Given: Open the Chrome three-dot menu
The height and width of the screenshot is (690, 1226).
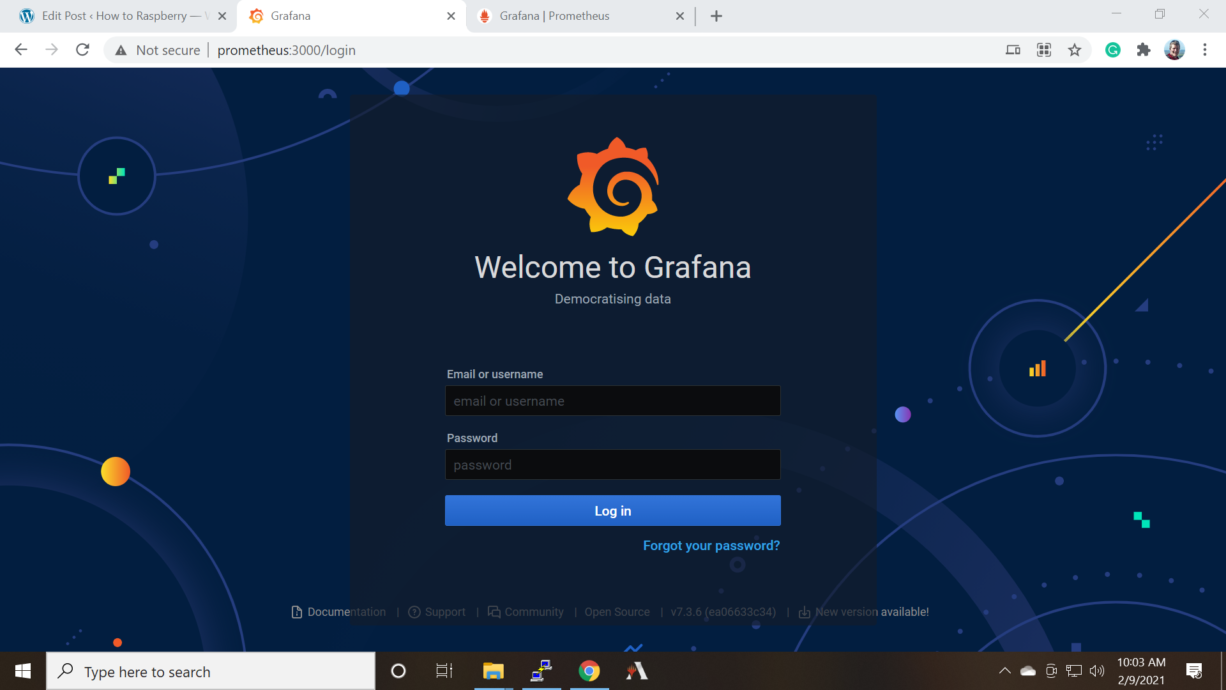Looking at the screenshot, I should 1204,49.
